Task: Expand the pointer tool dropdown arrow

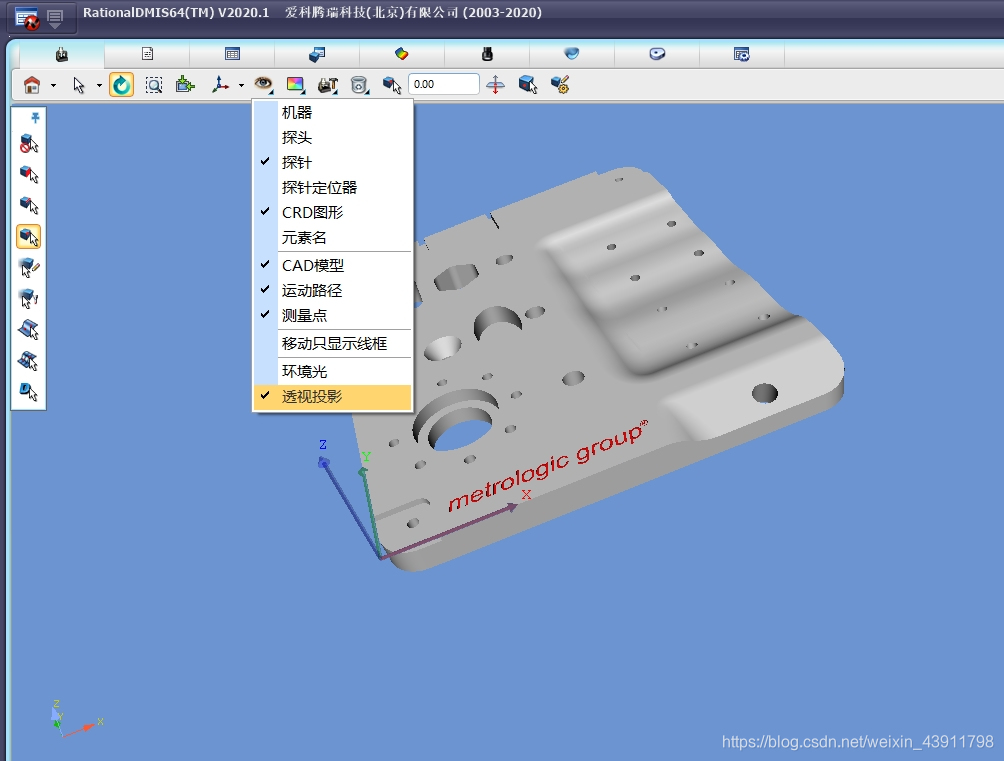Action: [x=99, y=85]
